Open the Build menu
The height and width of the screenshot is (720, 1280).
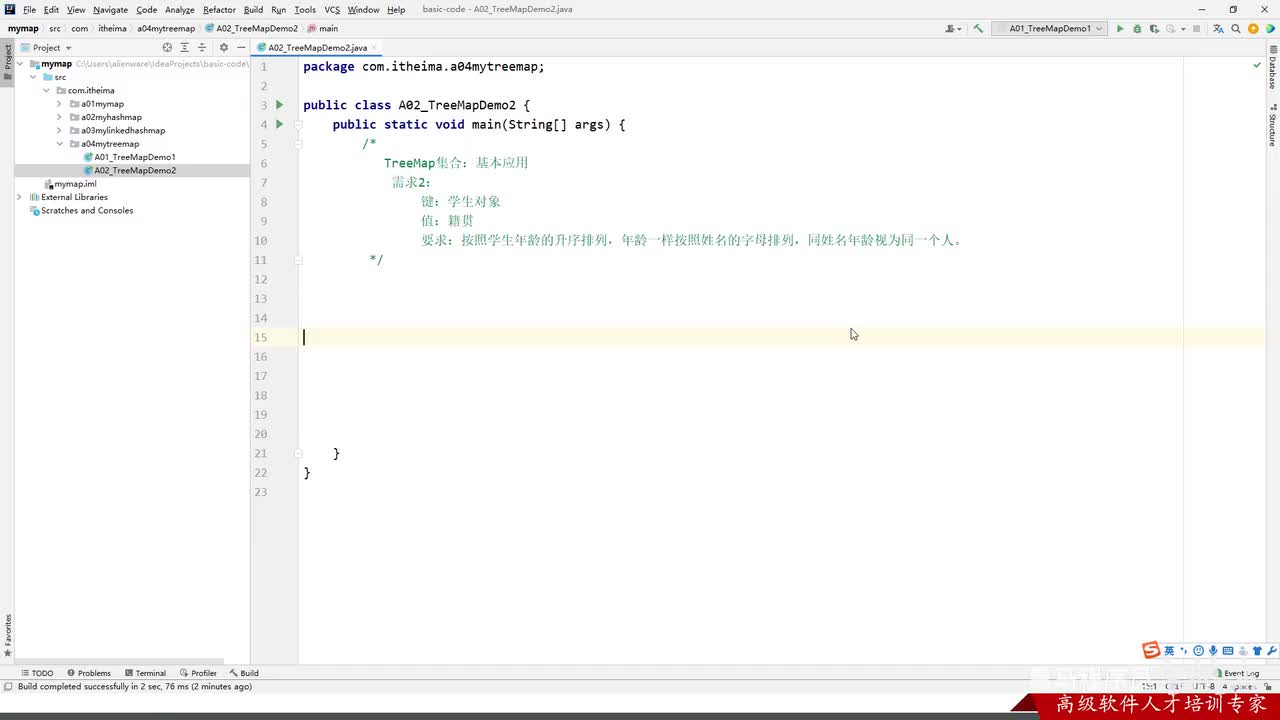pos(253,10)
